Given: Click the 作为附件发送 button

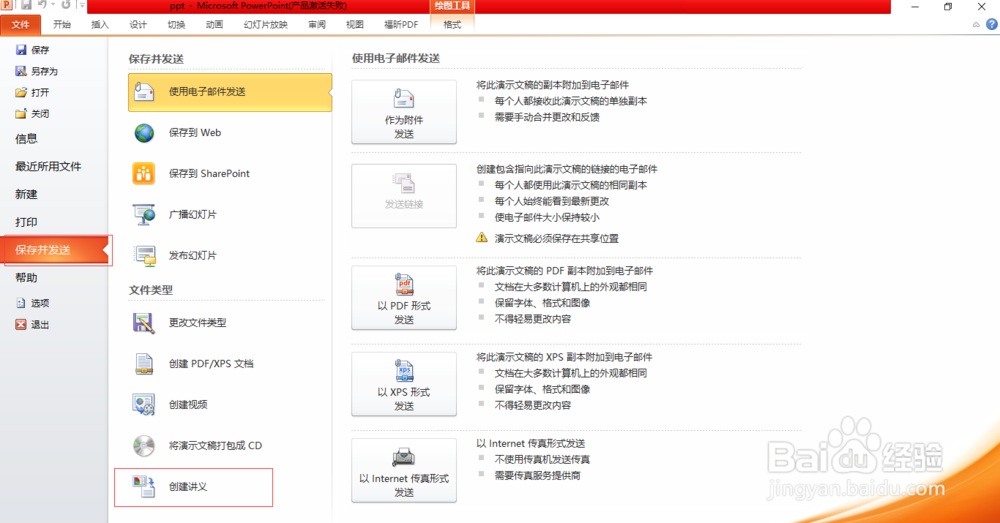Looking at the screenshot, I should (404, 112).
